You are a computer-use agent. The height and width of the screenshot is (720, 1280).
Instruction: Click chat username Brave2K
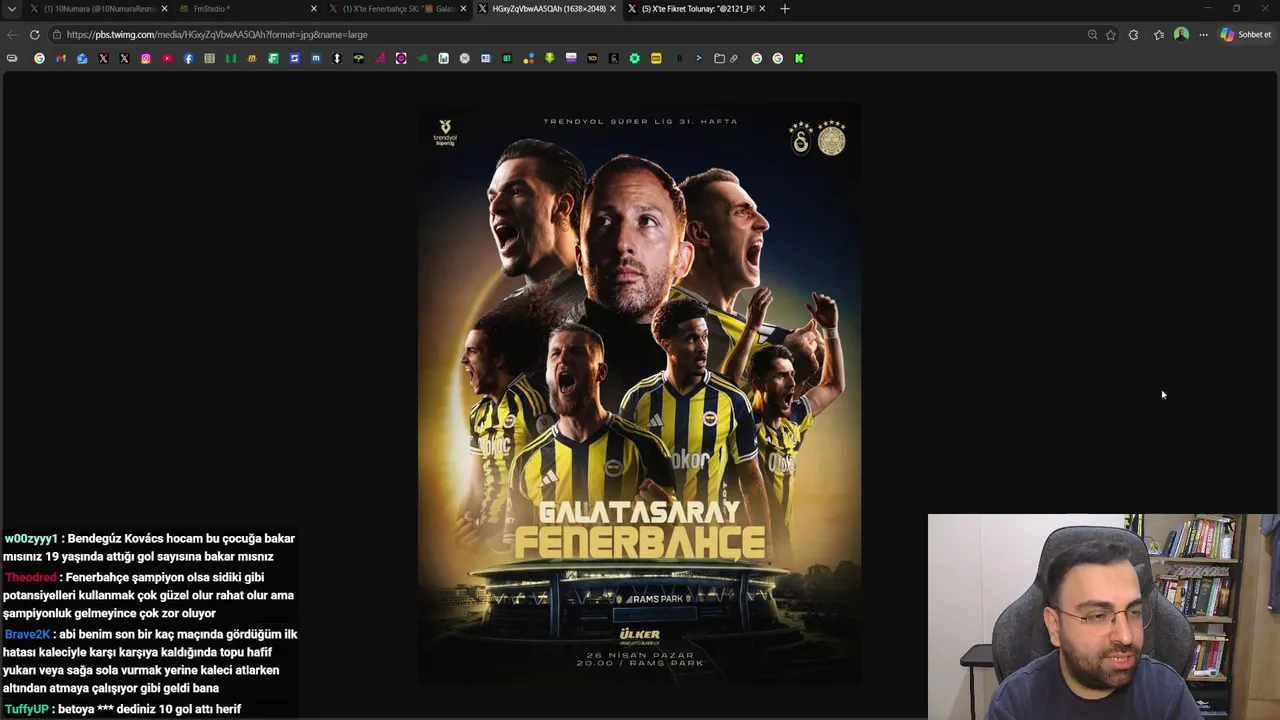click(x=27, y=634)
